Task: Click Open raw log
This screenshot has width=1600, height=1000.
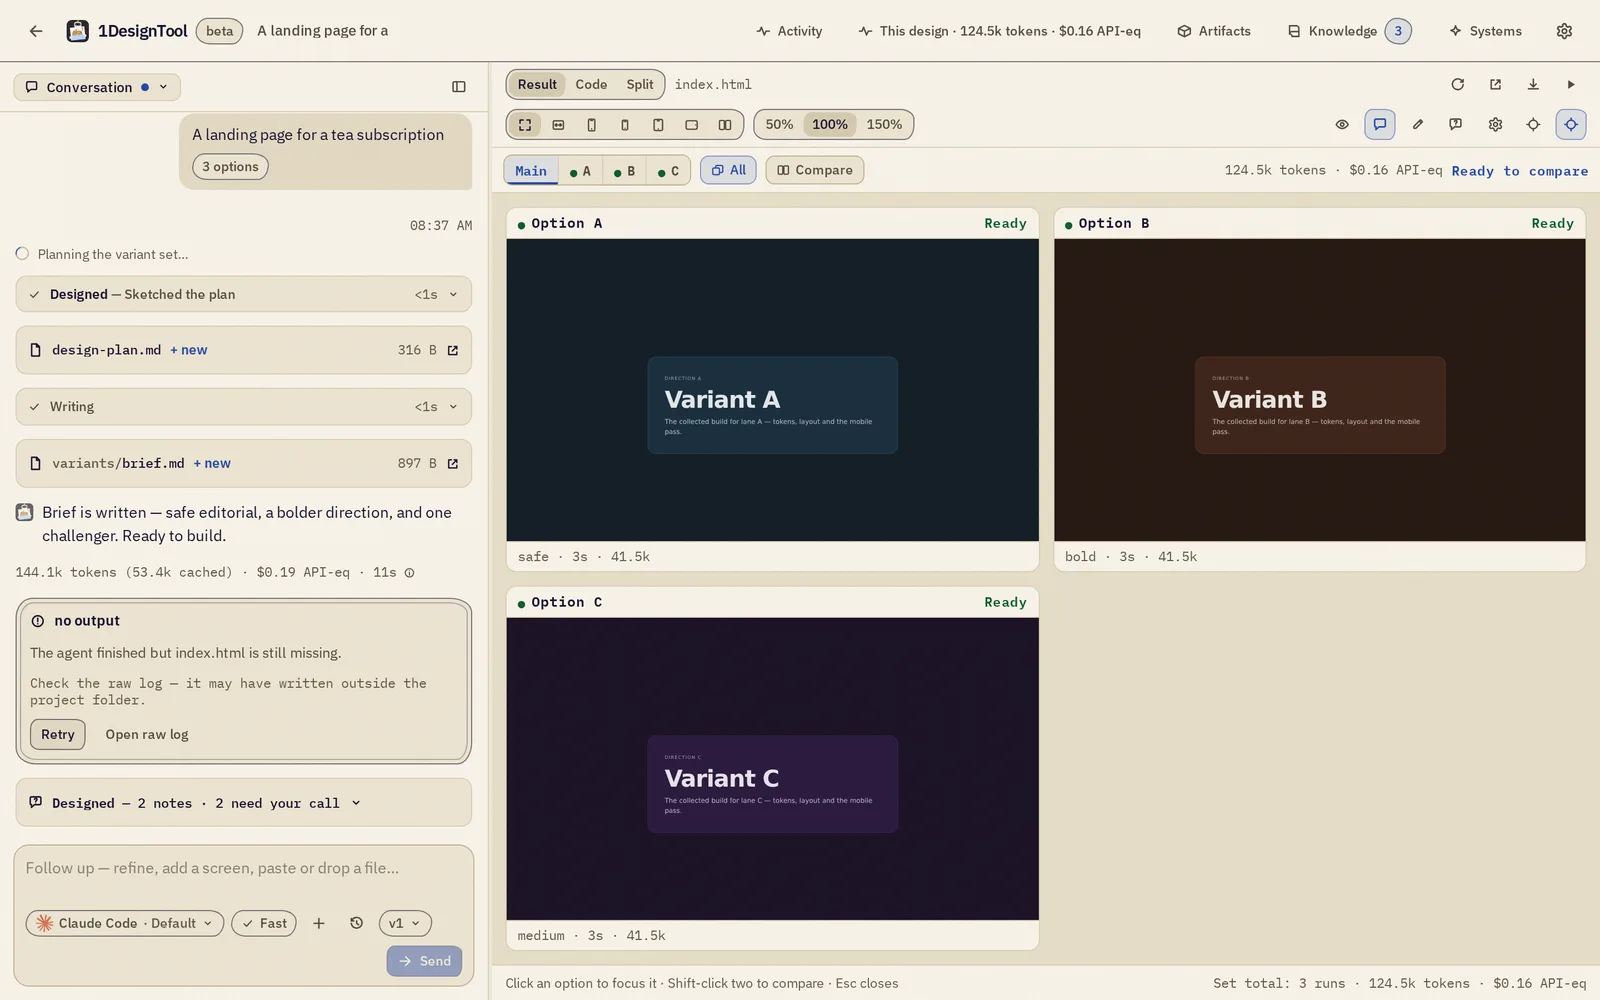Action: [x=147, y=734]
